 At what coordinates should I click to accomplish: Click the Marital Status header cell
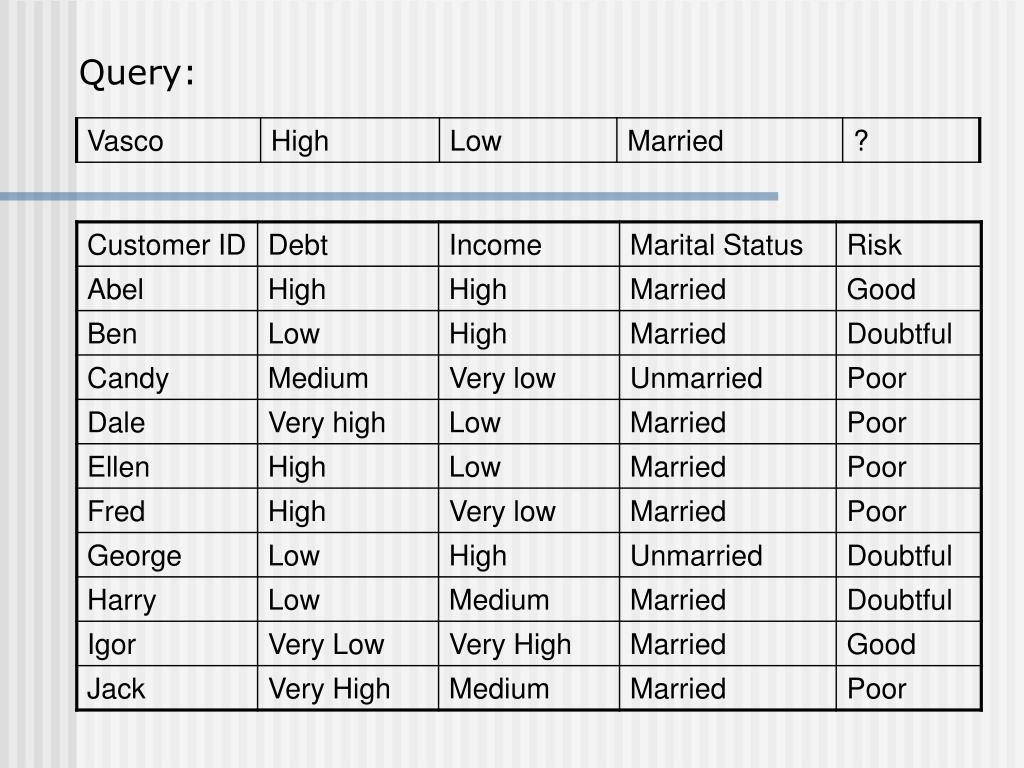click(728, 245)
